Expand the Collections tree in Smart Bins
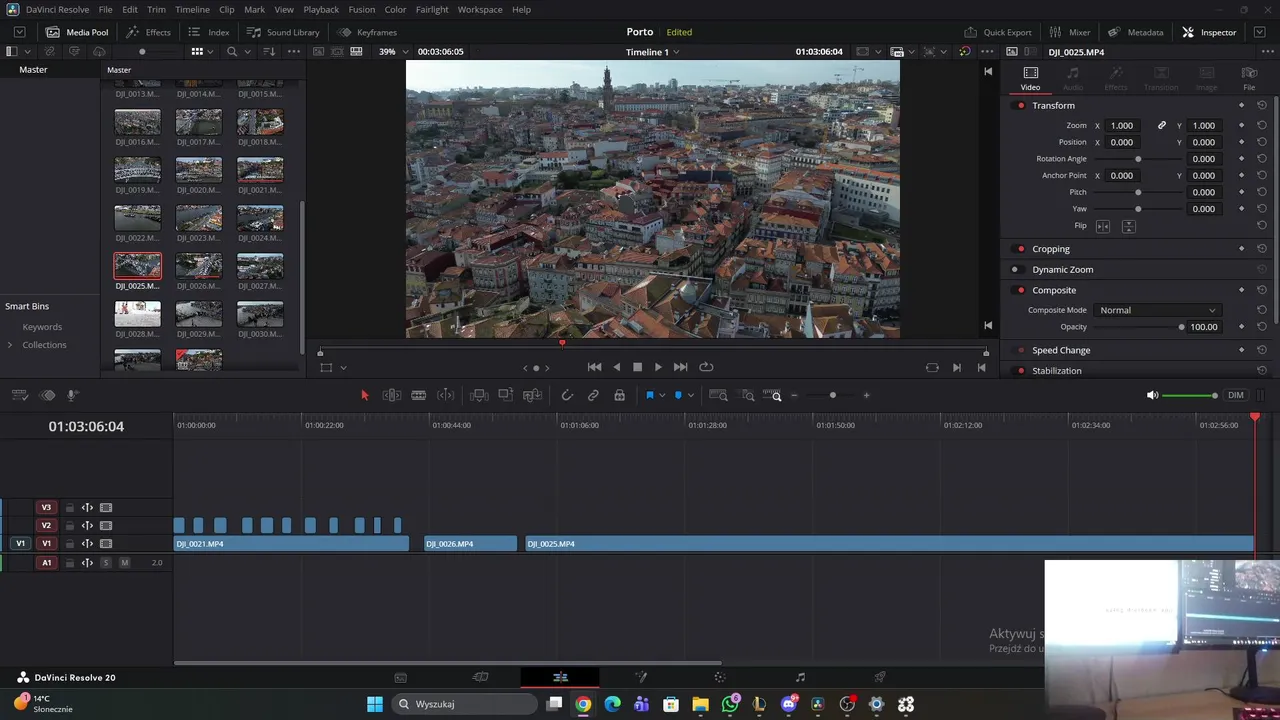Image resolution: width=1280 pixels, height=720 pixels. click(10, 345)
